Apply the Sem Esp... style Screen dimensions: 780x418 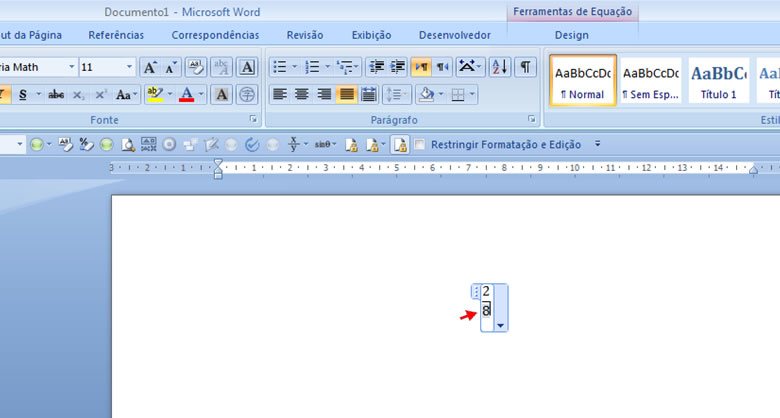point(651,80)
